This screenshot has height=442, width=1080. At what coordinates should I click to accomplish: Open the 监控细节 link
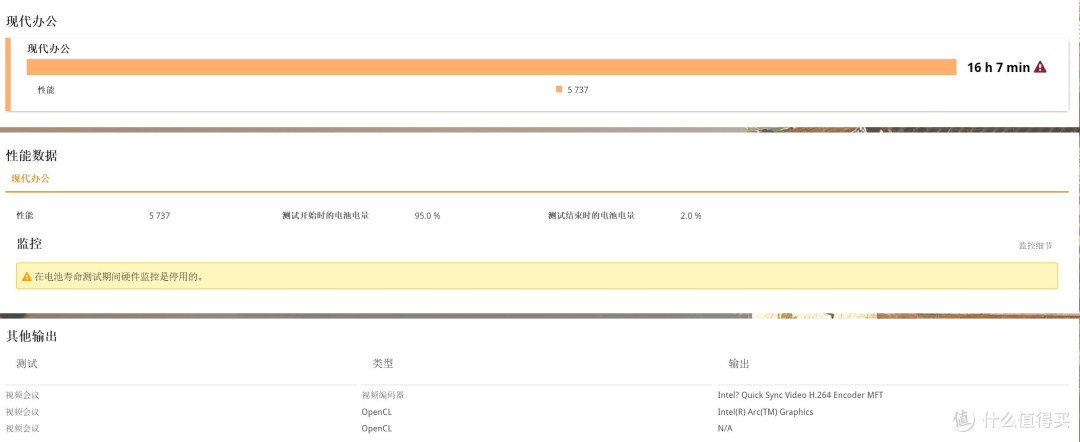pyautogui.click(x=1036, y=246)
